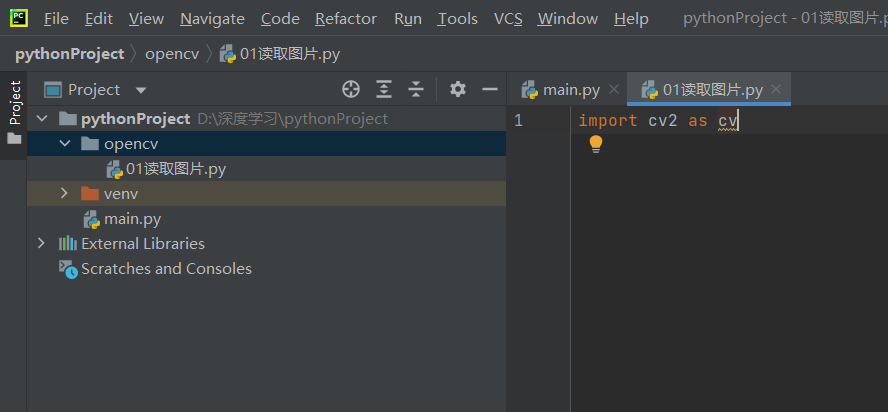Click the import keyword in the editor
This screenshot has height=412, width=888.
pos(608,121)
